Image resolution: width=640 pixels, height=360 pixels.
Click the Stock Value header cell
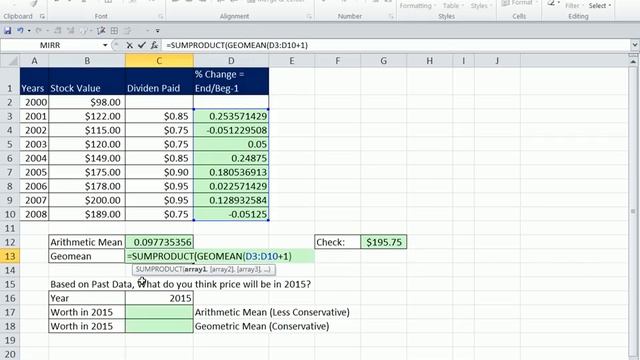87,82
